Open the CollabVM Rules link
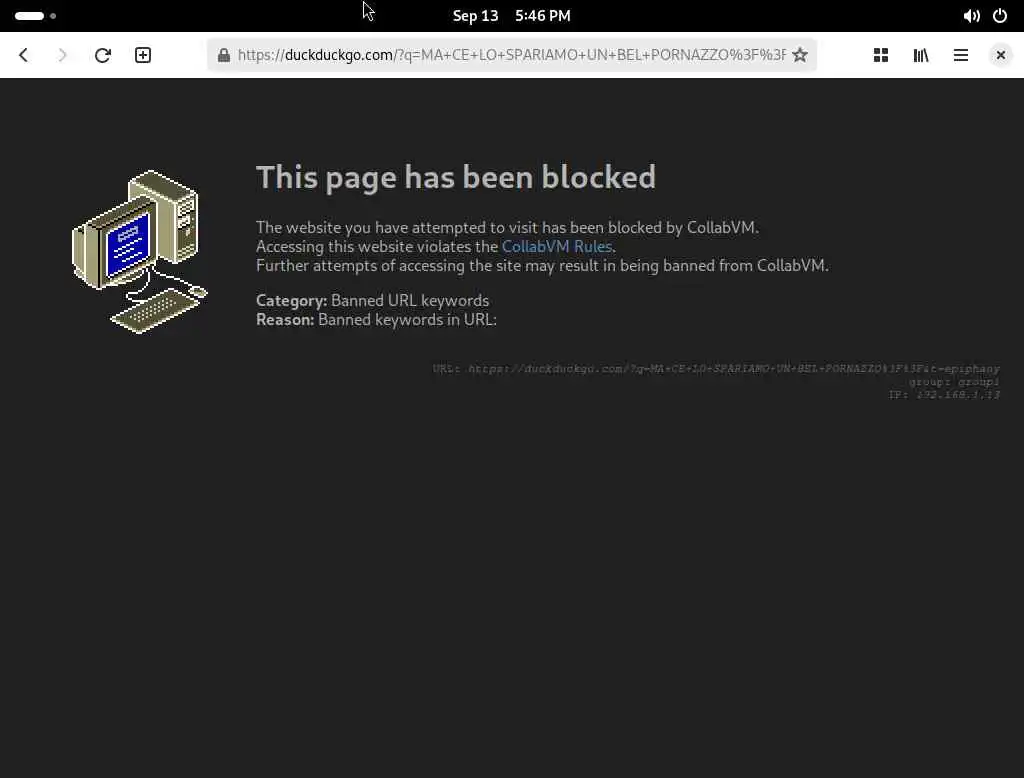Image resolution: width=1024 pixels, height=778 pixels. pos(556,246)
